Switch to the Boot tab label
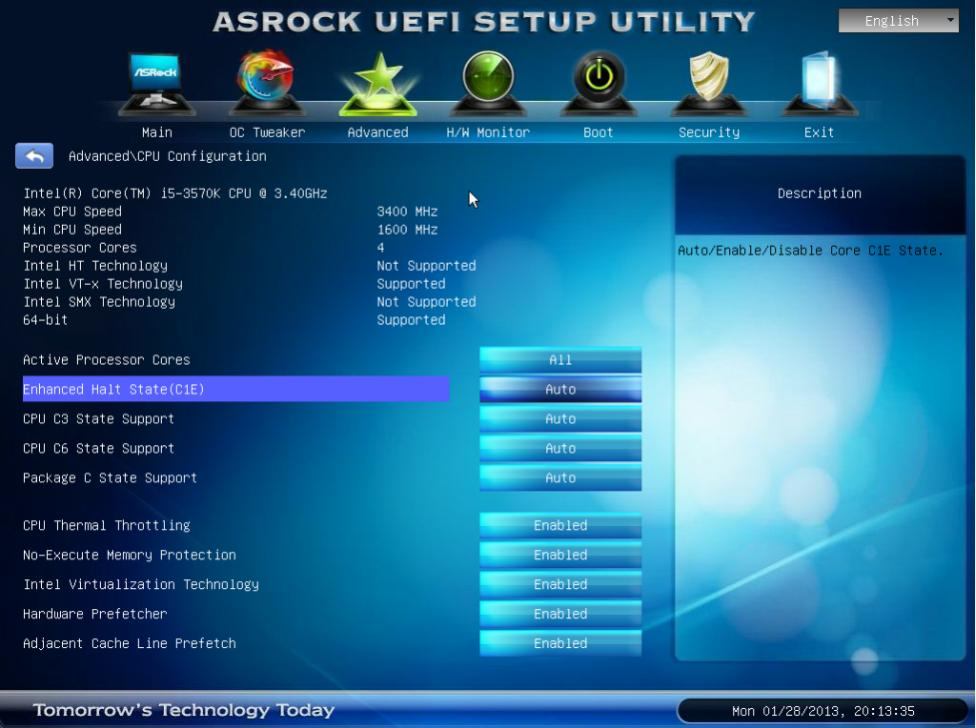Screen dimensions: 976x728 598,132
